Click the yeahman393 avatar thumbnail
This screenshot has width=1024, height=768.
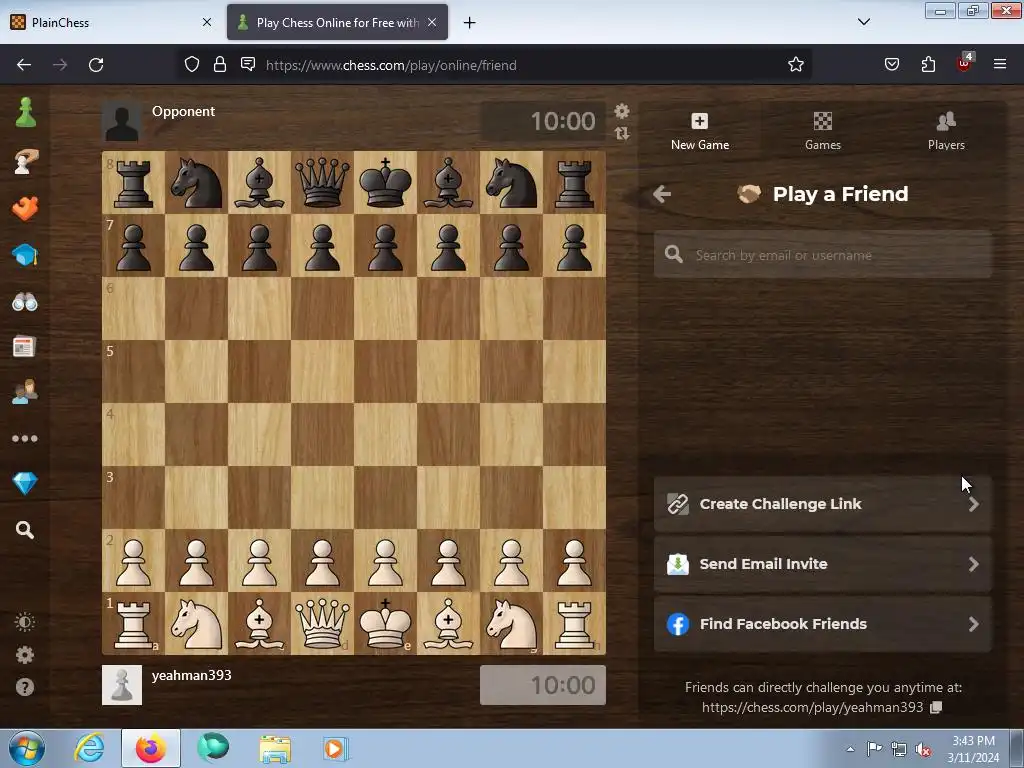(122, 685)
